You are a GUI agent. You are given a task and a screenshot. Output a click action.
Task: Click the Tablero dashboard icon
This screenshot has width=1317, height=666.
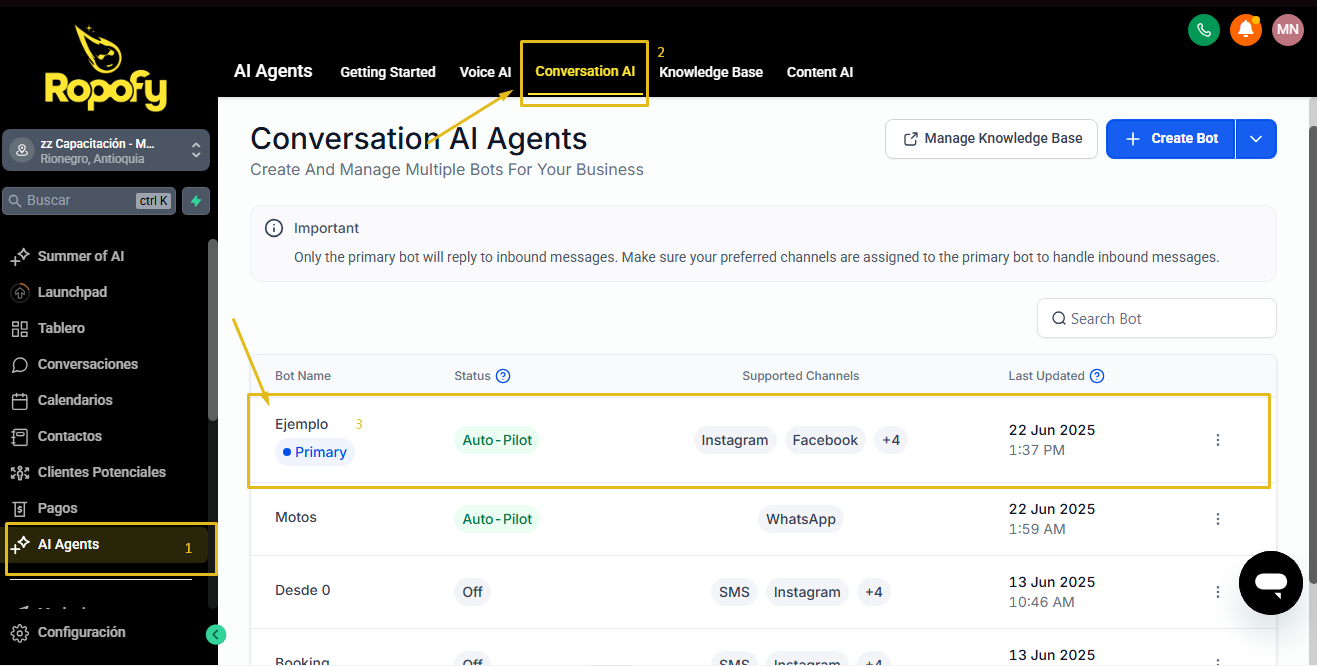coord(20,329)
